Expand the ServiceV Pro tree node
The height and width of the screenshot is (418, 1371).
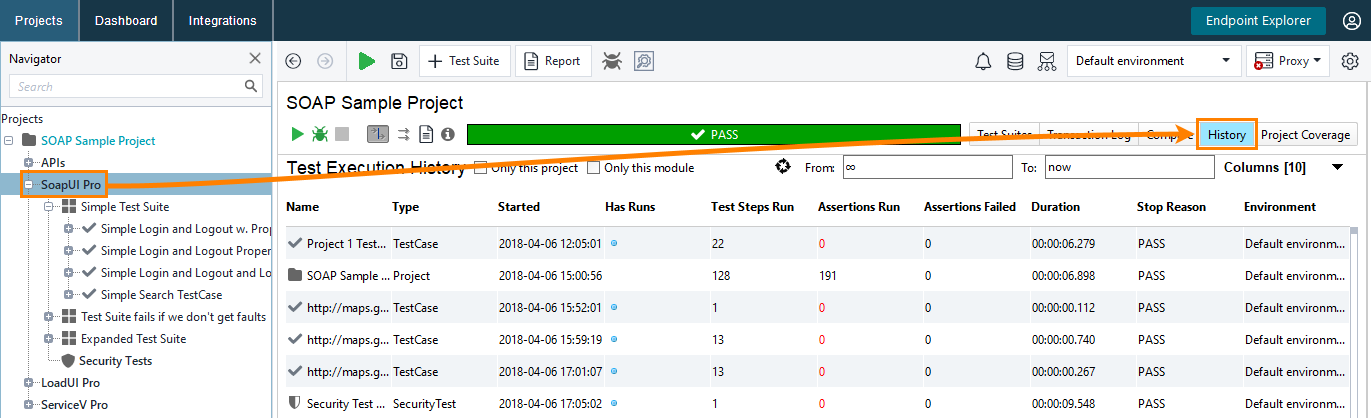click(29, 405)
